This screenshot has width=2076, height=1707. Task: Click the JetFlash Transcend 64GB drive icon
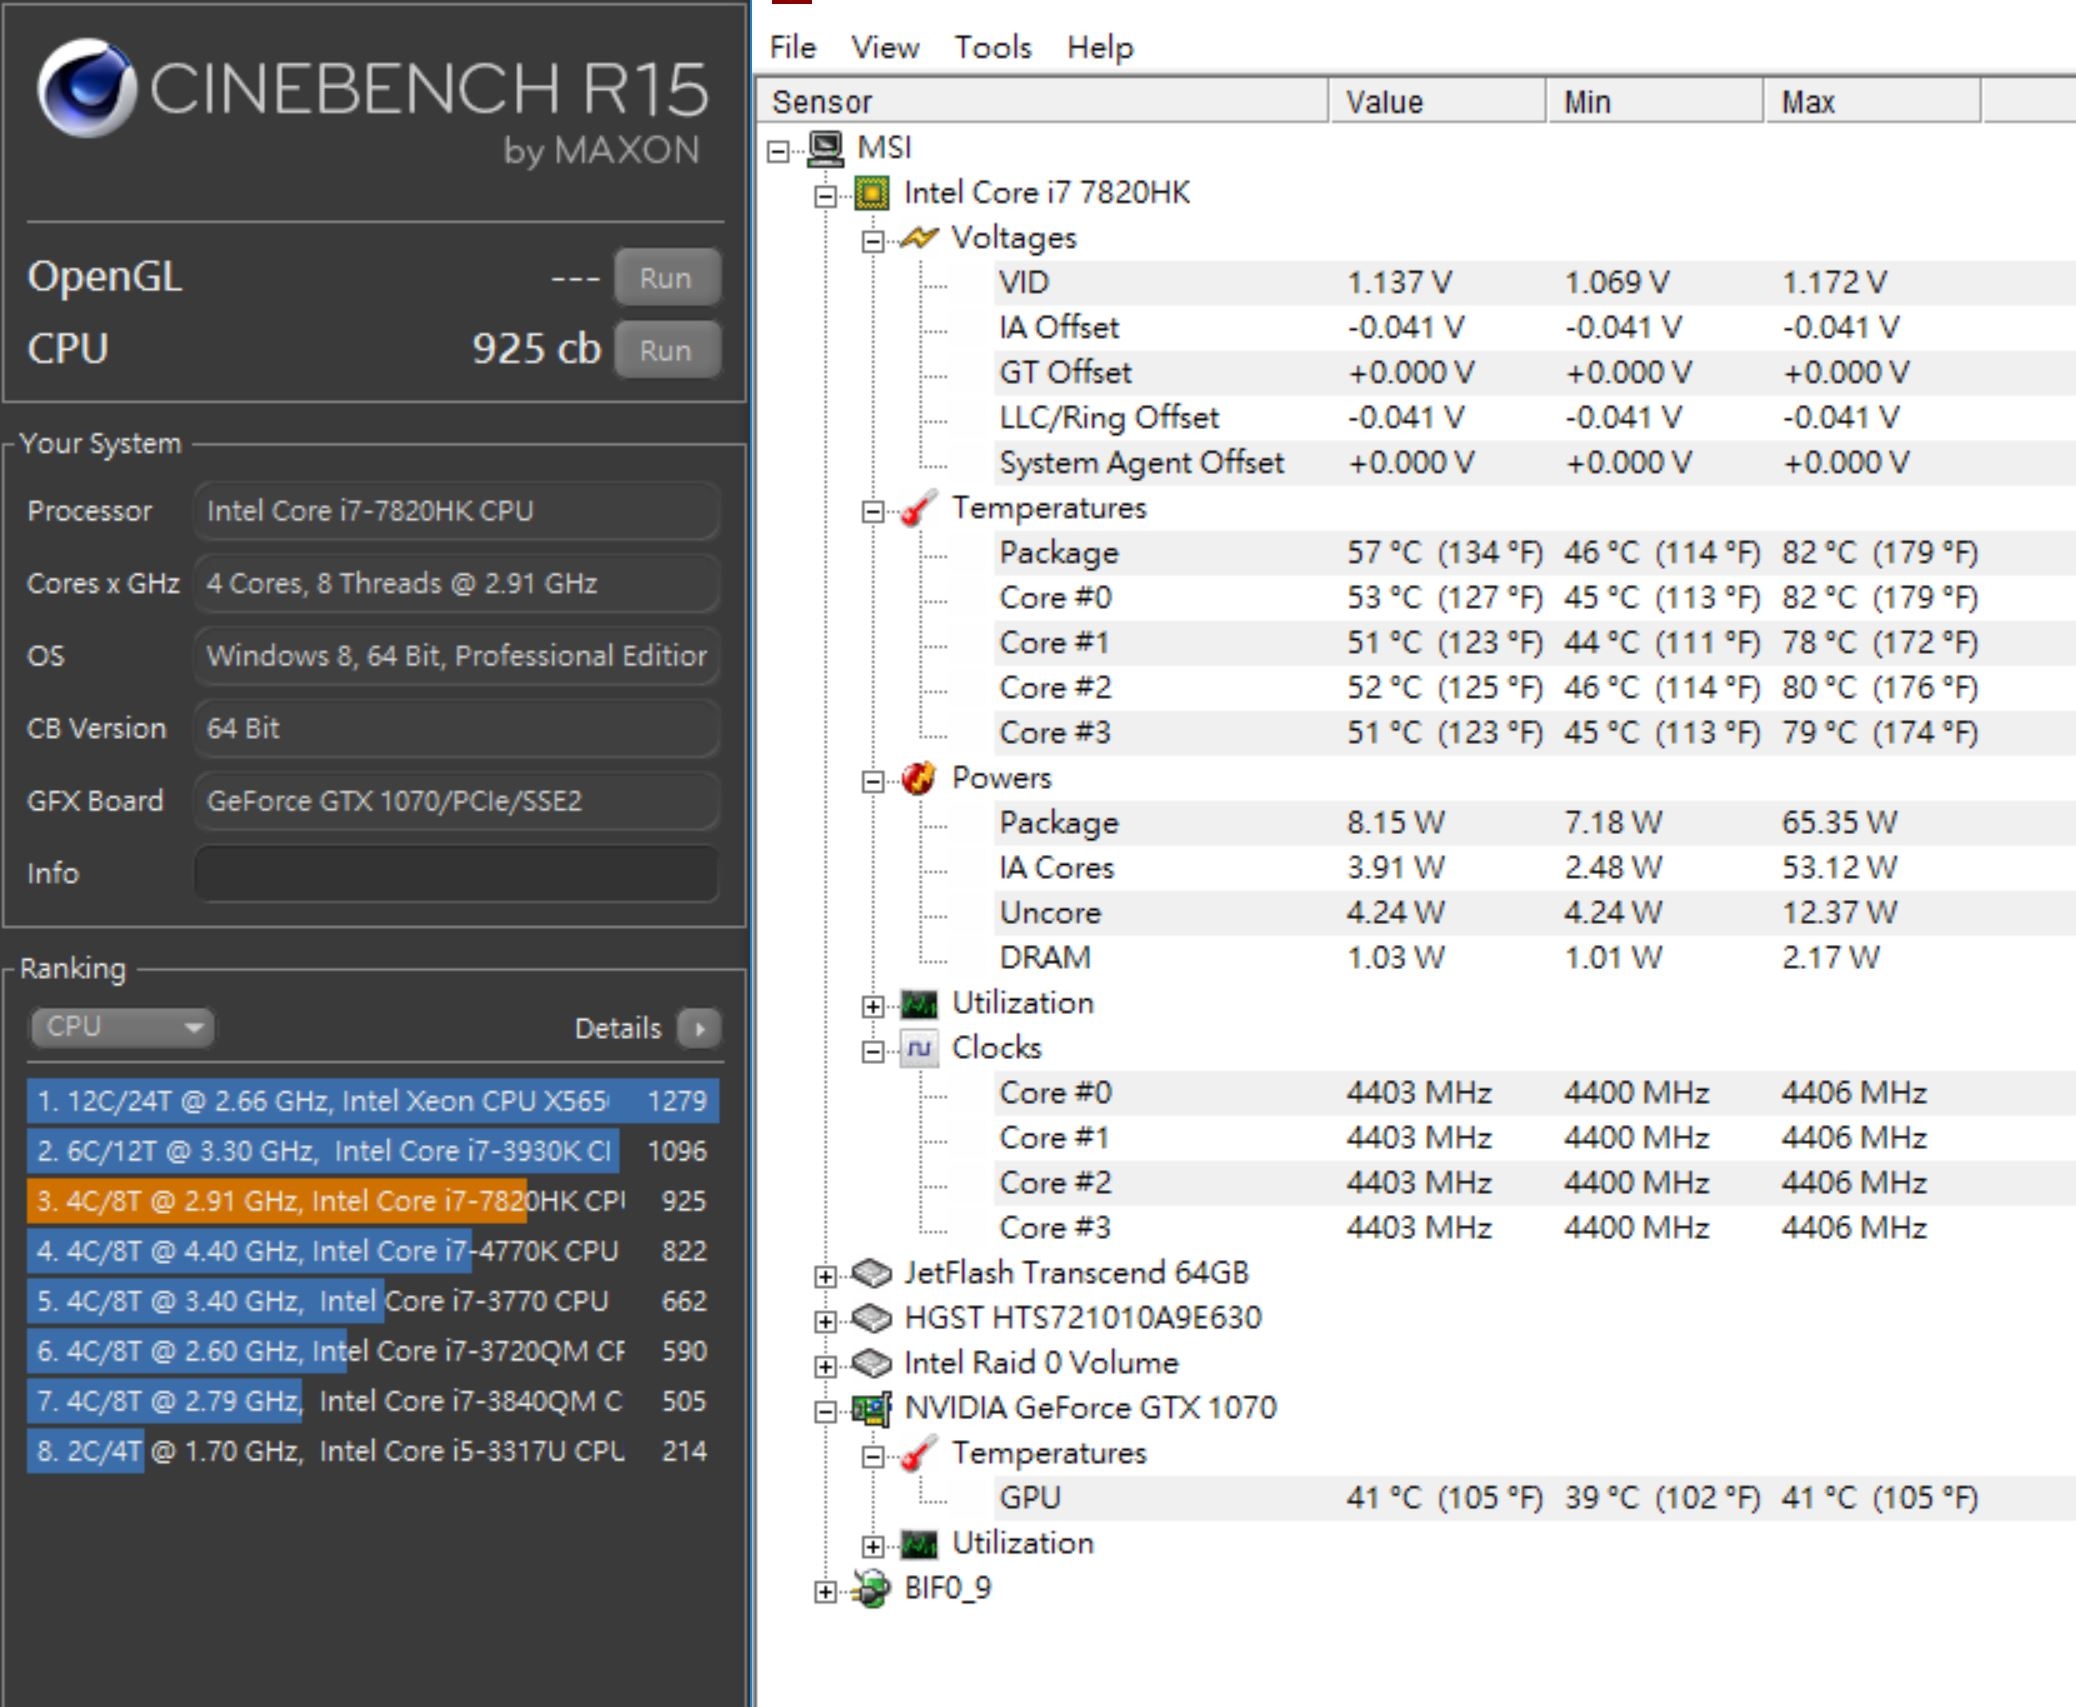coord(872,1273)
